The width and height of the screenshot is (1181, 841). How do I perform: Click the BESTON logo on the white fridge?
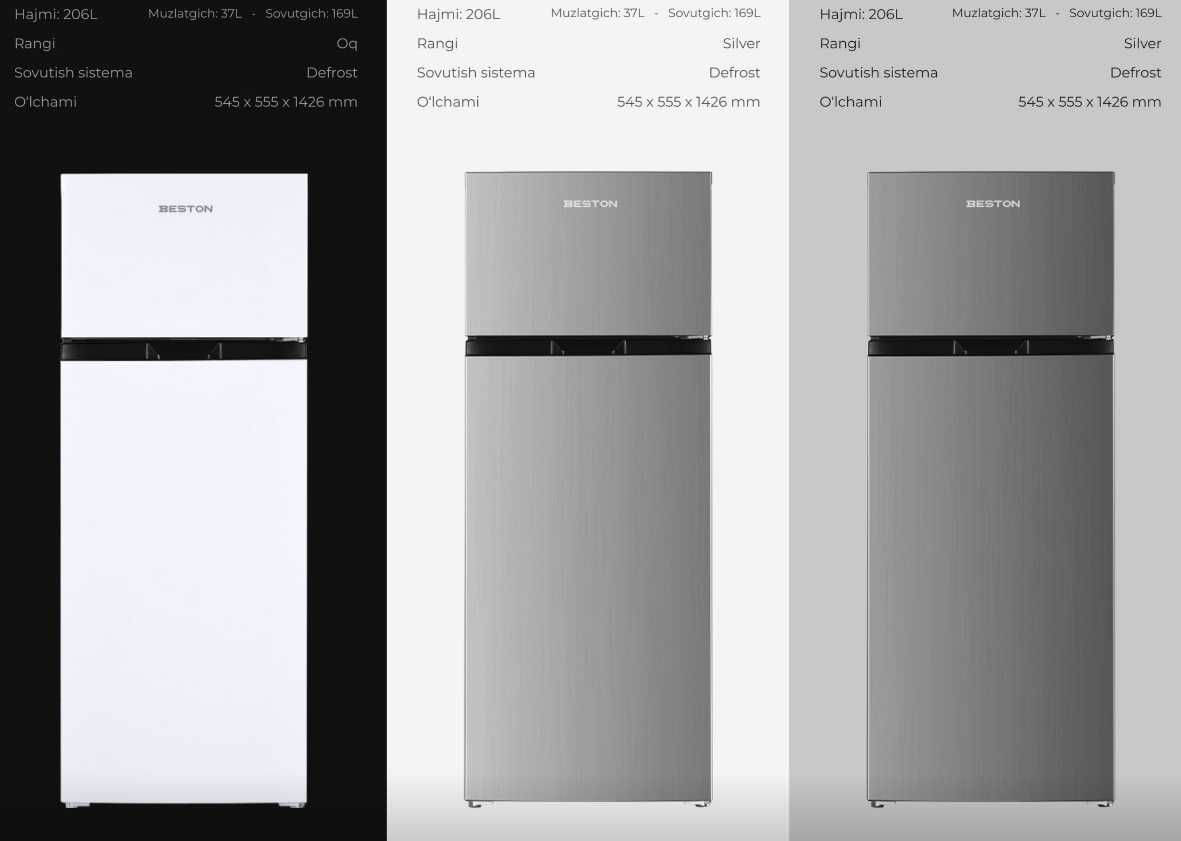click(185, 209)
